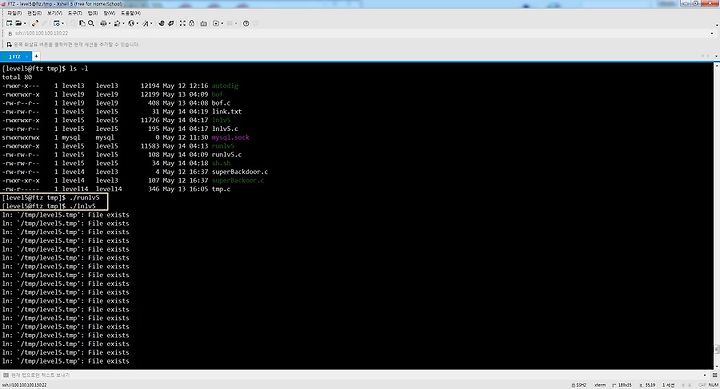Click the 'autodig' green file name
Viewport: 720px width, 389px height.
point(225,86)
